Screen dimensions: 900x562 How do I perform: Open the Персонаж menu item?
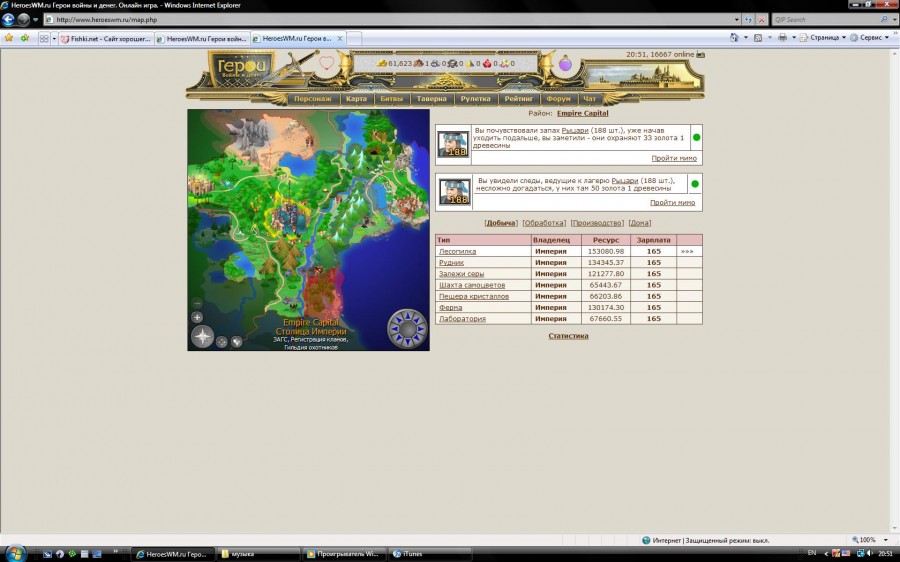pos(313,99)
